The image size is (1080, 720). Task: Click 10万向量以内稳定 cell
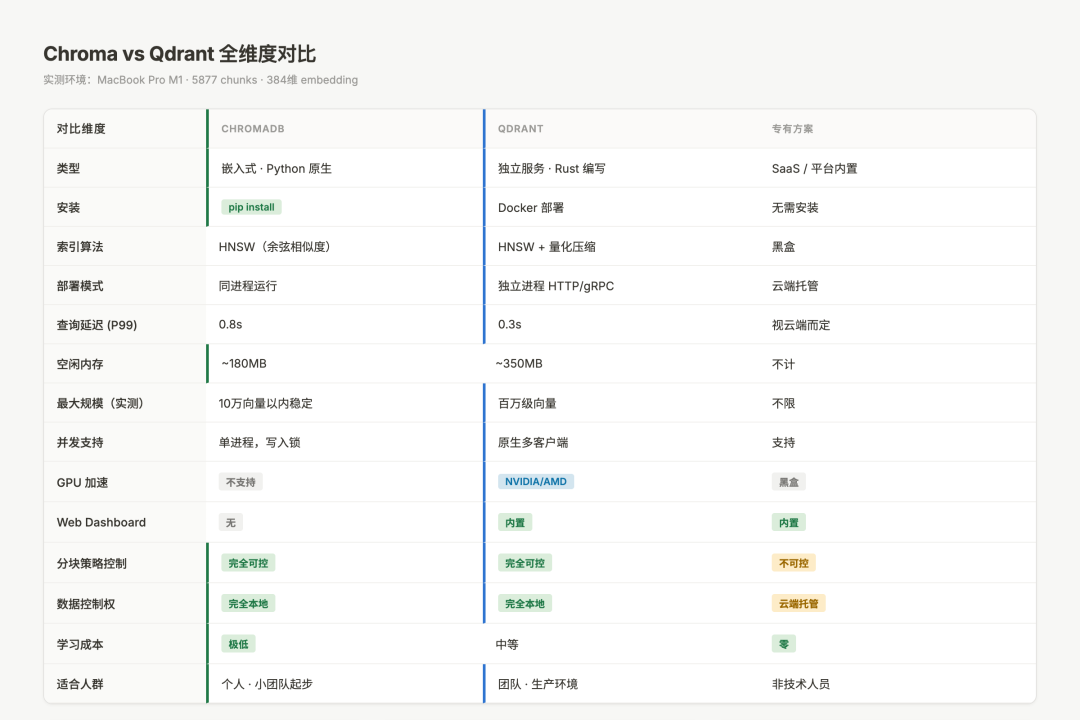(x=266, y=403)
